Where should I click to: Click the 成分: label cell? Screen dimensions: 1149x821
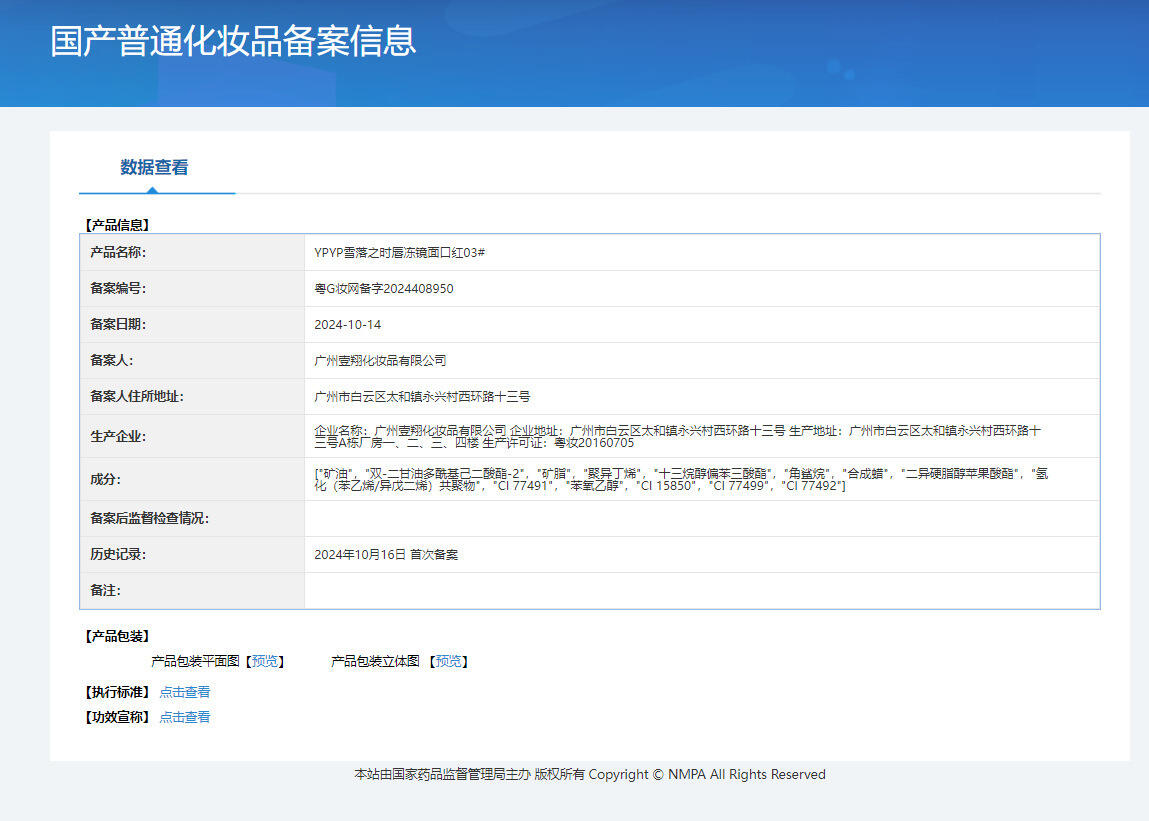(x=192, y=479)
